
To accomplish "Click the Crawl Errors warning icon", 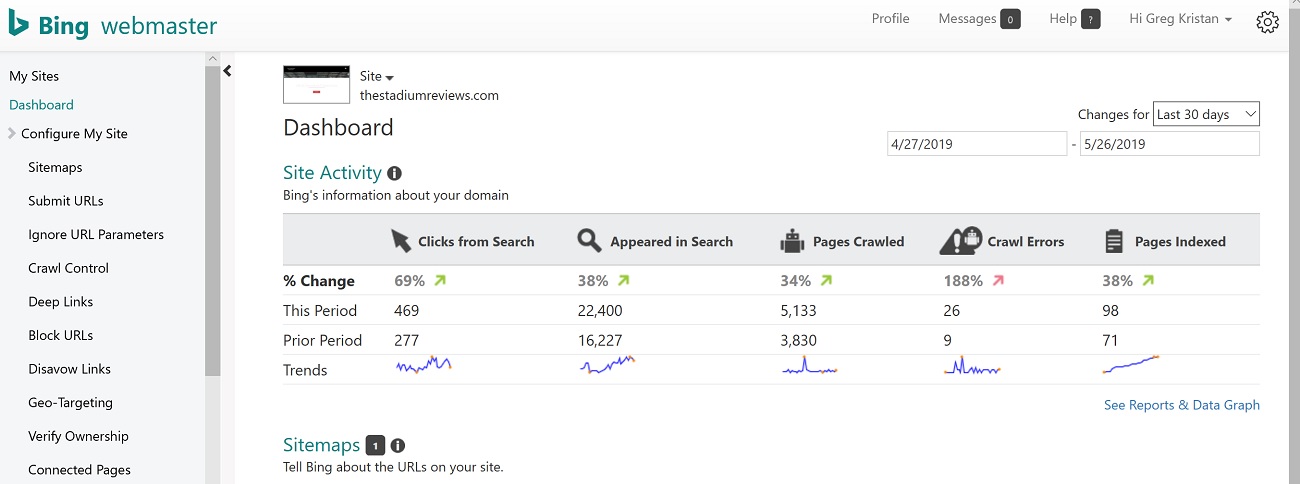I will click(961, 241).
